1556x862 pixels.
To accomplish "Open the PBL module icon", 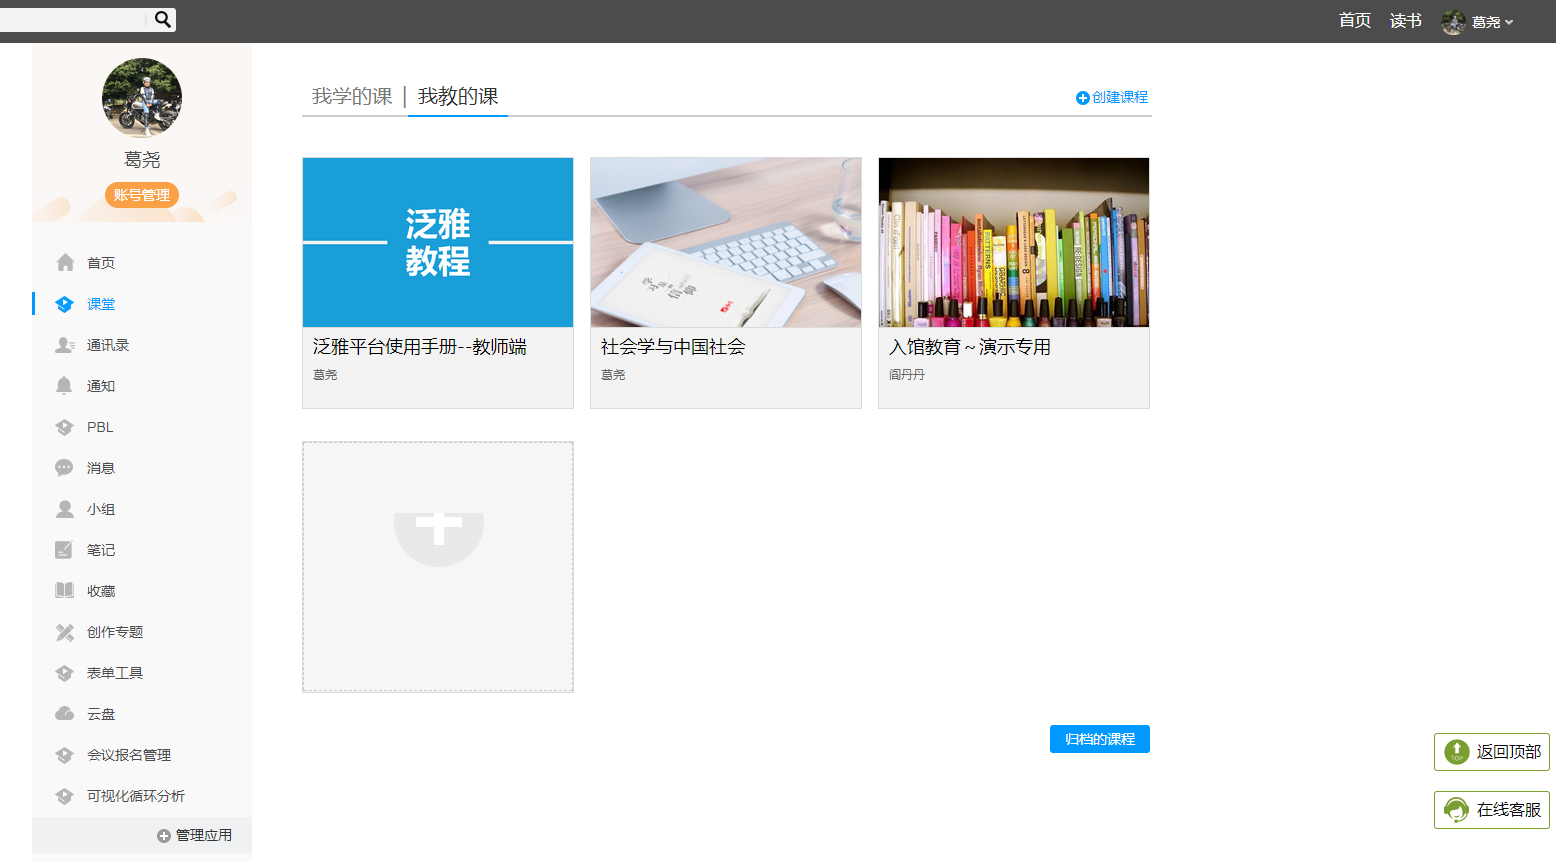I will click(x=66, y=426).
